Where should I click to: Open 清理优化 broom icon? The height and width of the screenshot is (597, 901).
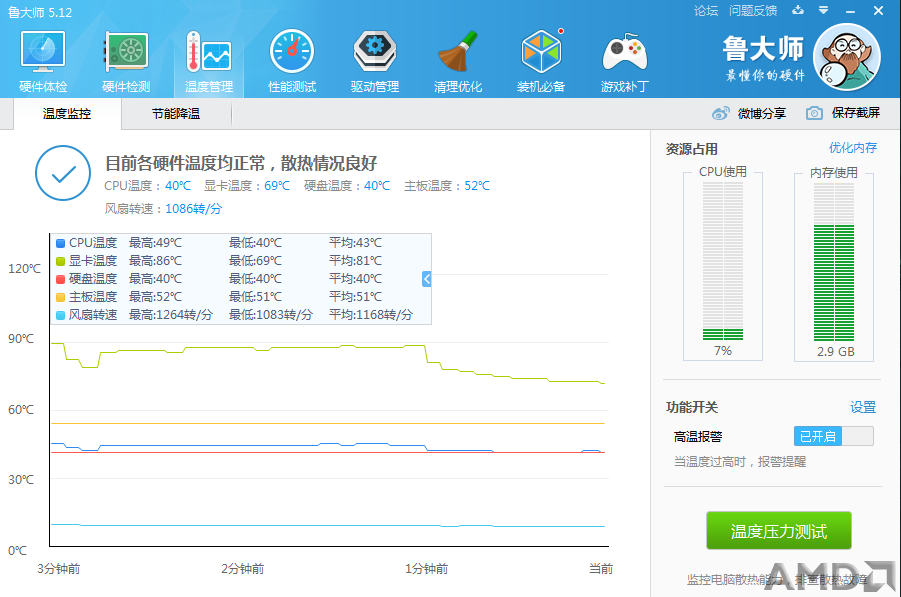coord(458,52)
